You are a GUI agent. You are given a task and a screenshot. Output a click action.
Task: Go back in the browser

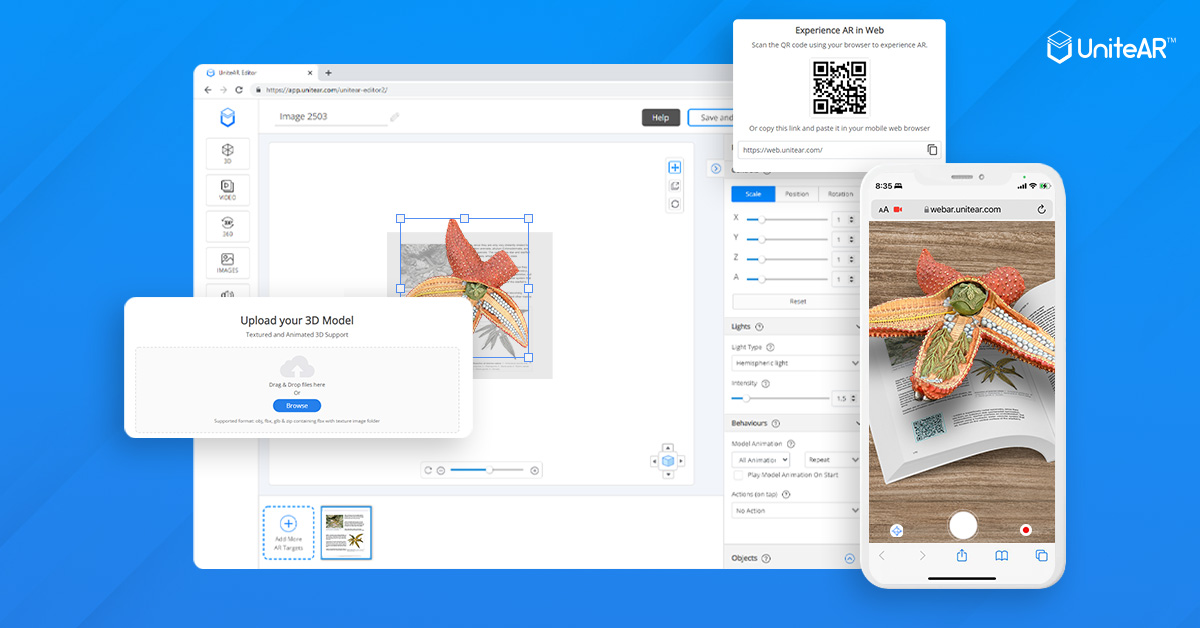(208, 89)
